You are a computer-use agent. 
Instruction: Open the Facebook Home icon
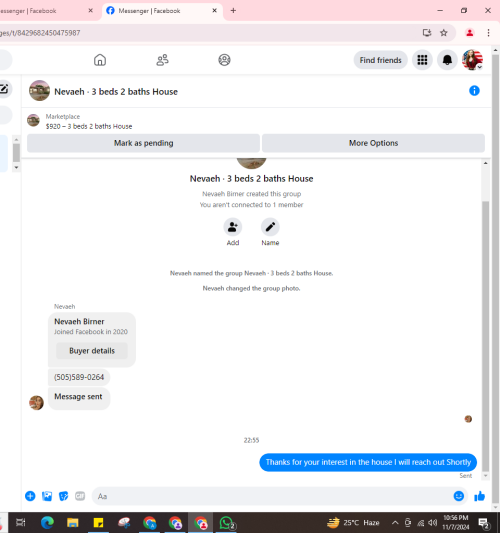click(x=100, y=60)
